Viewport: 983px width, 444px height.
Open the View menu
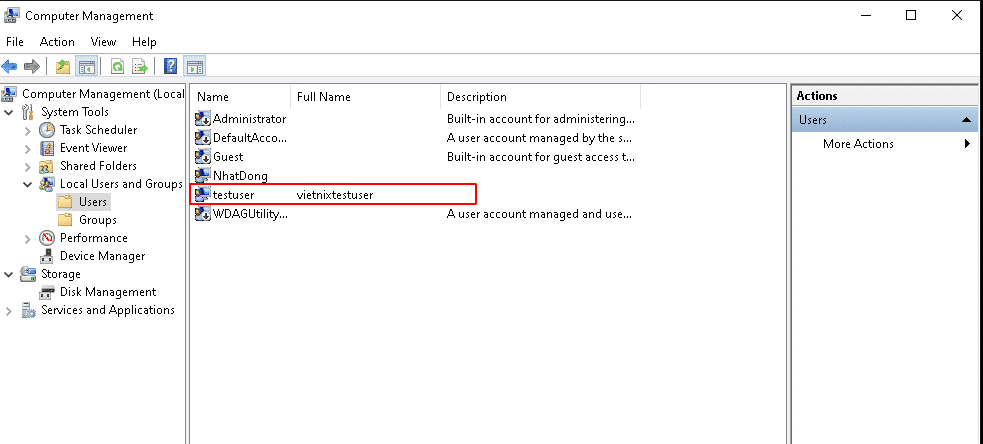(103, 42)
